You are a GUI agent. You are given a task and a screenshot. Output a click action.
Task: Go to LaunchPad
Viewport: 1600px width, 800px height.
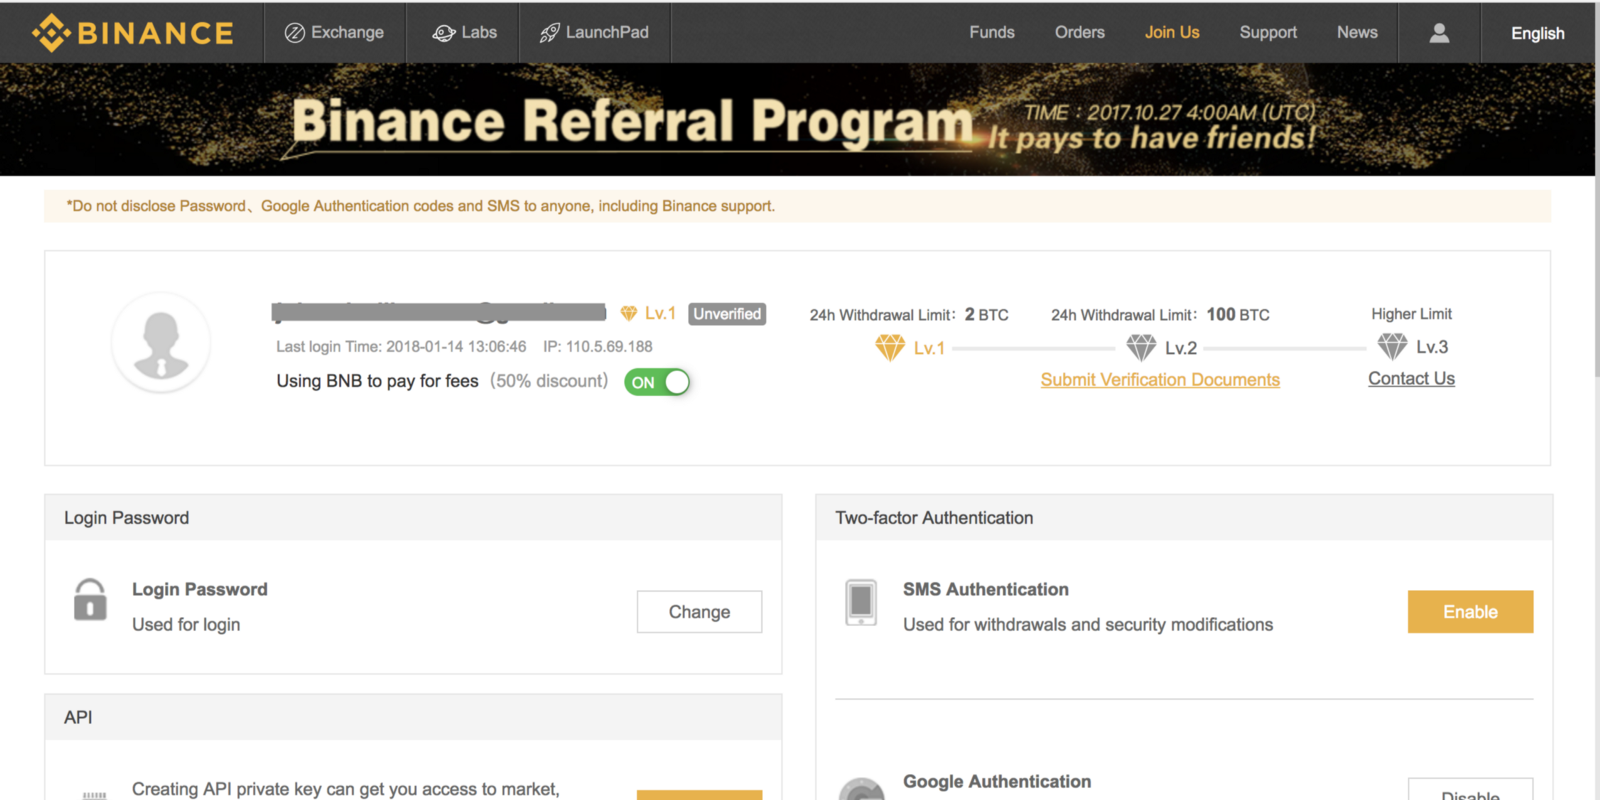pos(594,32)
